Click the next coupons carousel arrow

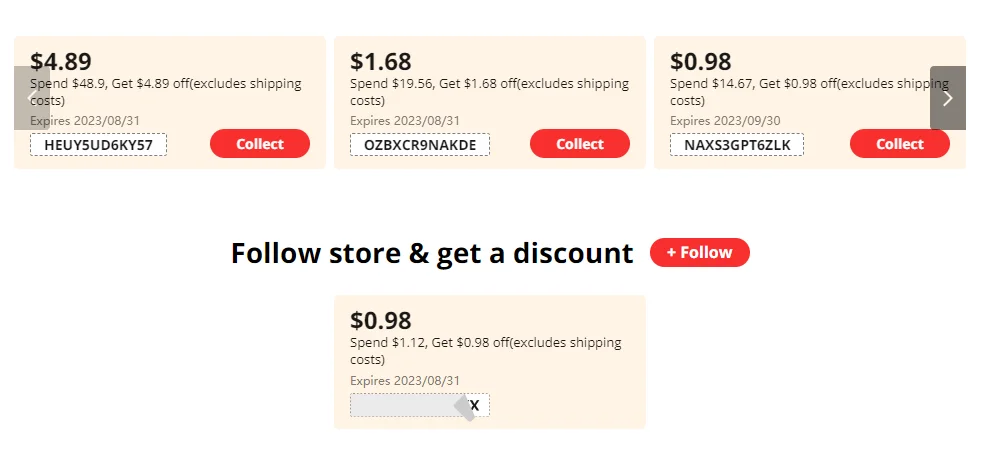tap(948, 98)
